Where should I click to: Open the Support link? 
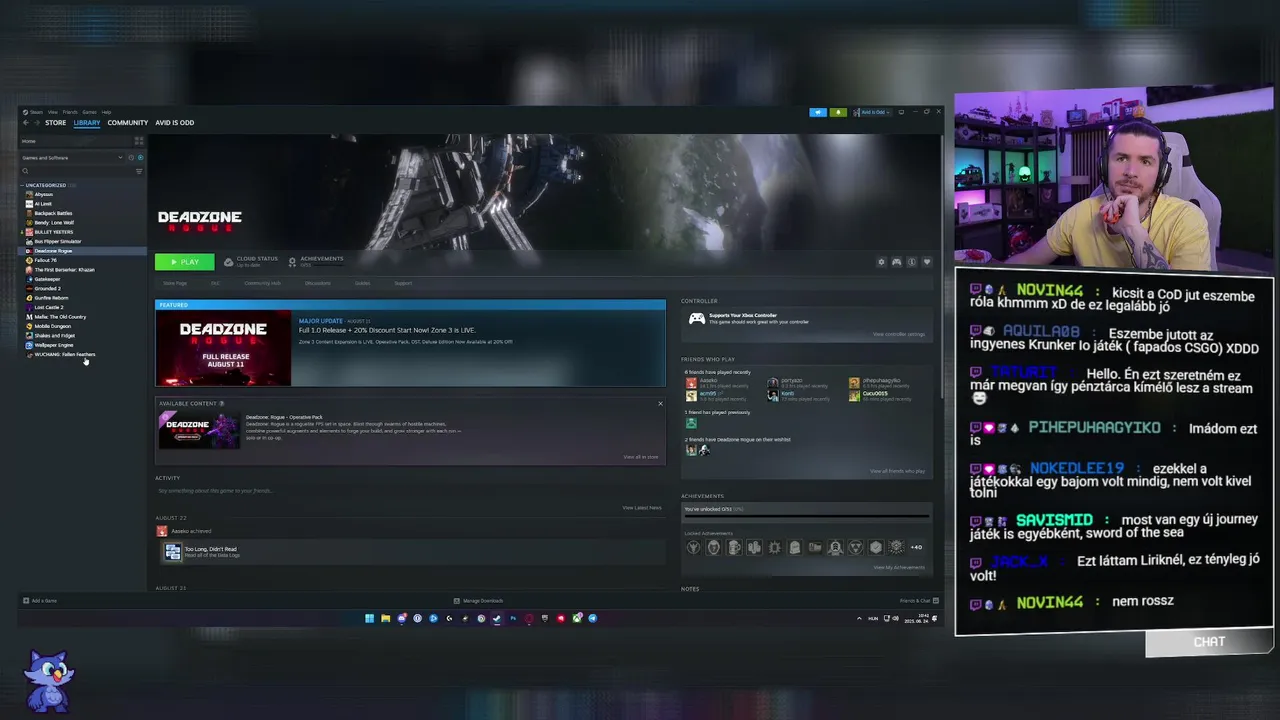click(403, 283)
